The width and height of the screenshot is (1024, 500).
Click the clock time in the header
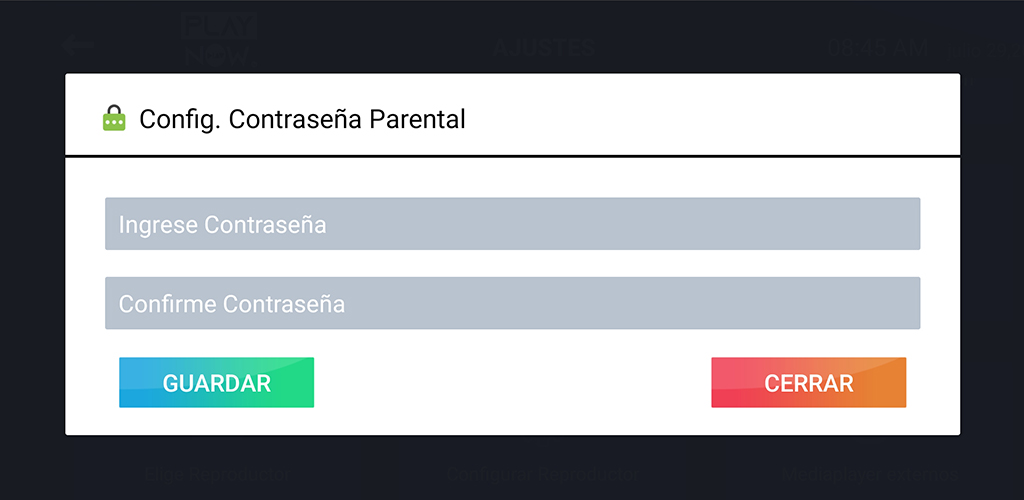pyautogui.click(x=877, y=47)
